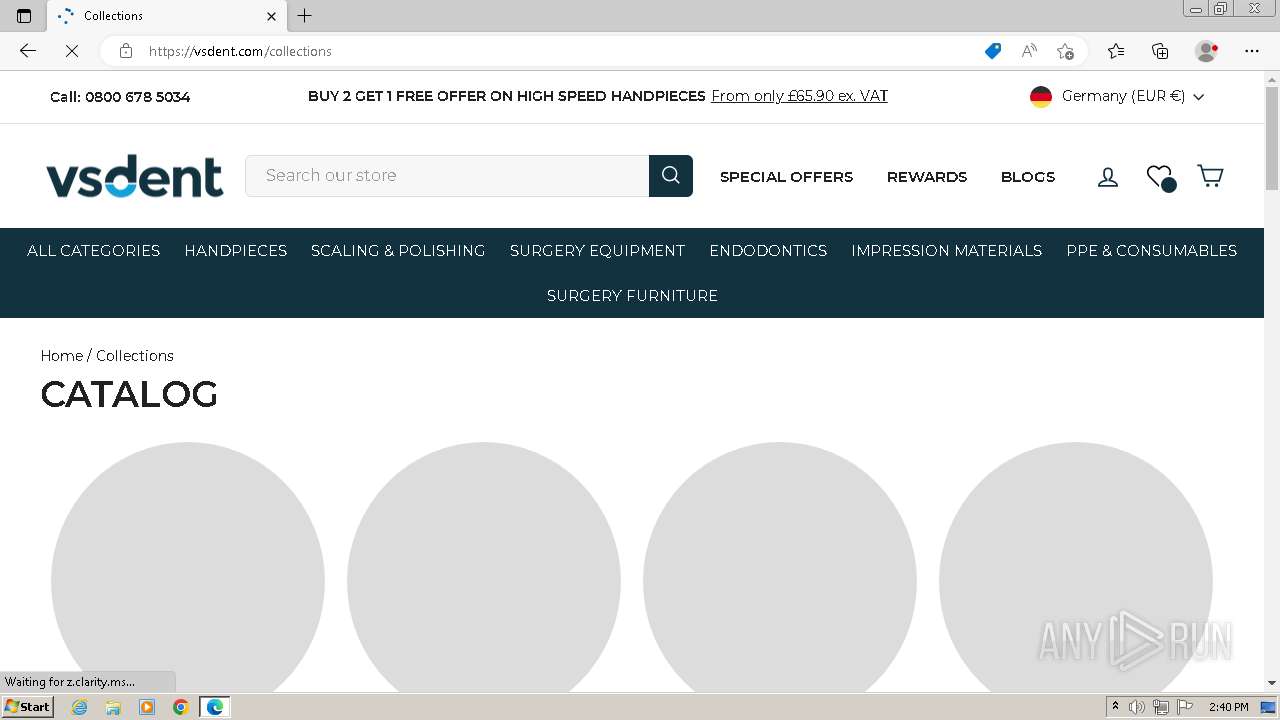Open a new browser tab
The height and width of the screenshot is (720, 1280).
305,16
